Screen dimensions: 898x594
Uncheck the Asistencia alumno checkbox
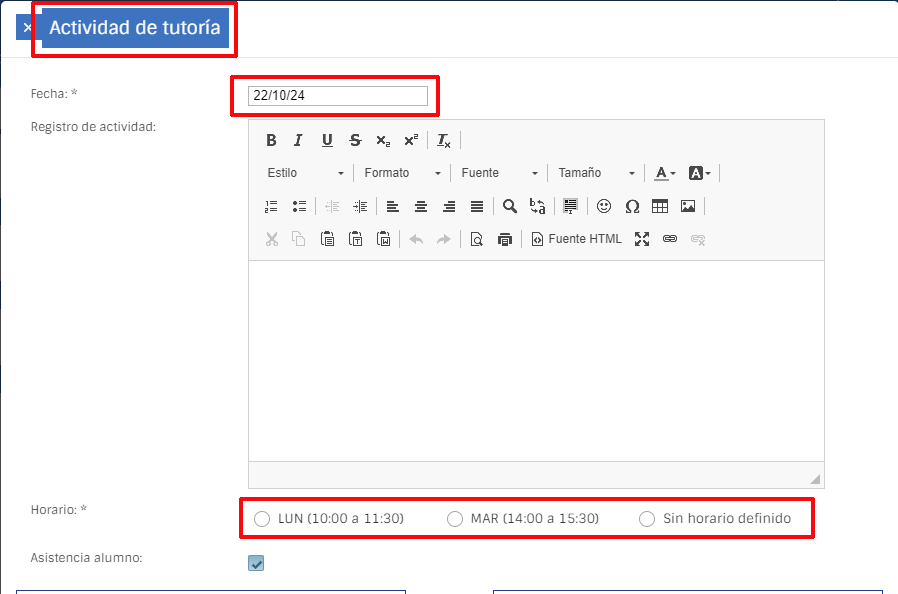pyautogui.click(x=257, y=564)
